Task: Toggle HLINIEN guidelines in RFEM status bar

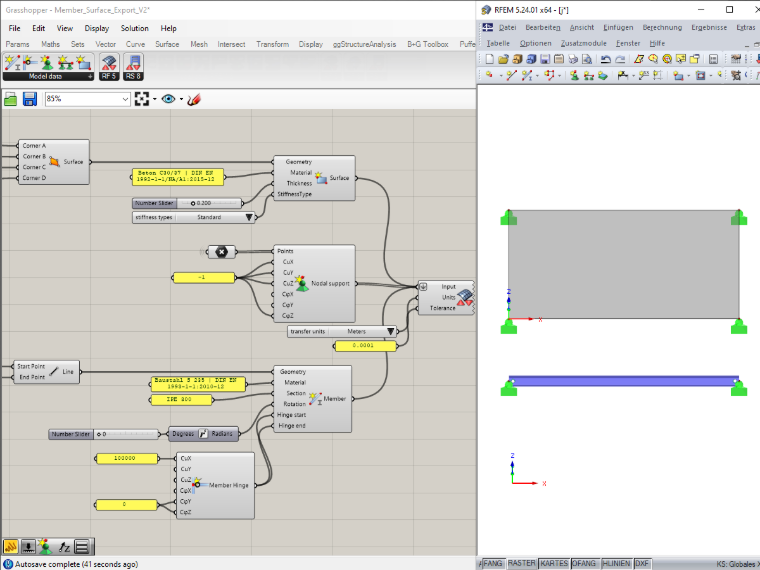Action: click(x=616, y=563)
